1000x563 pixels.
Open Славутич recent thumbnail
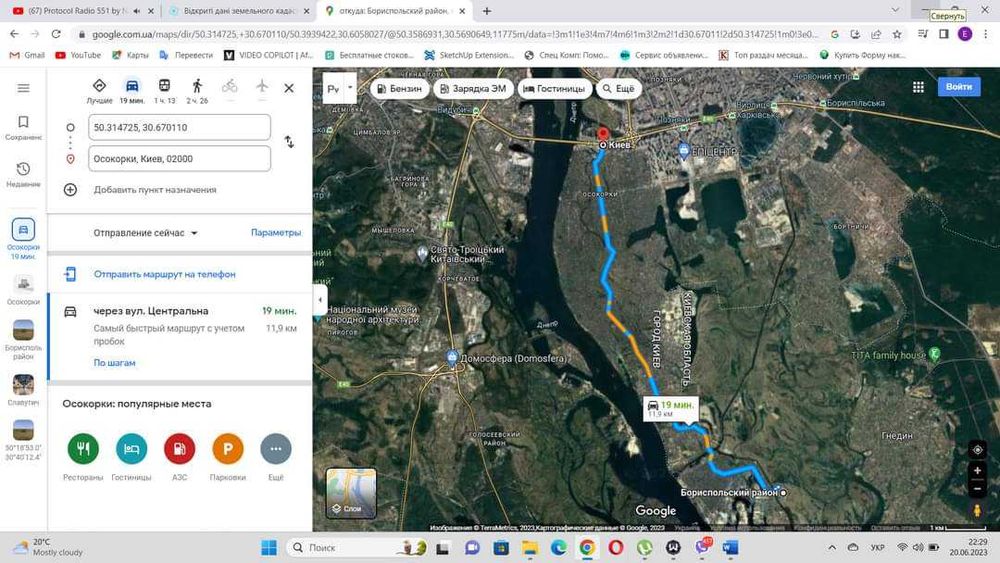point(24,390)
